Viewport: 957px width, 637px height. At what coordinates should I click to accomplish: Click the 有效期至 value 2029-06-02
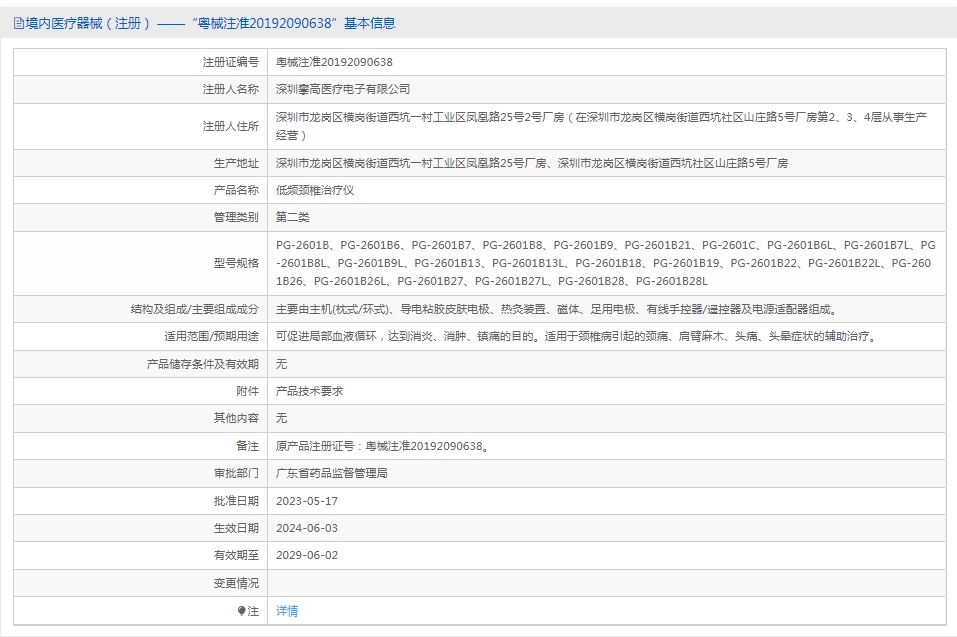pyautogui.click(x=307, y=555)
